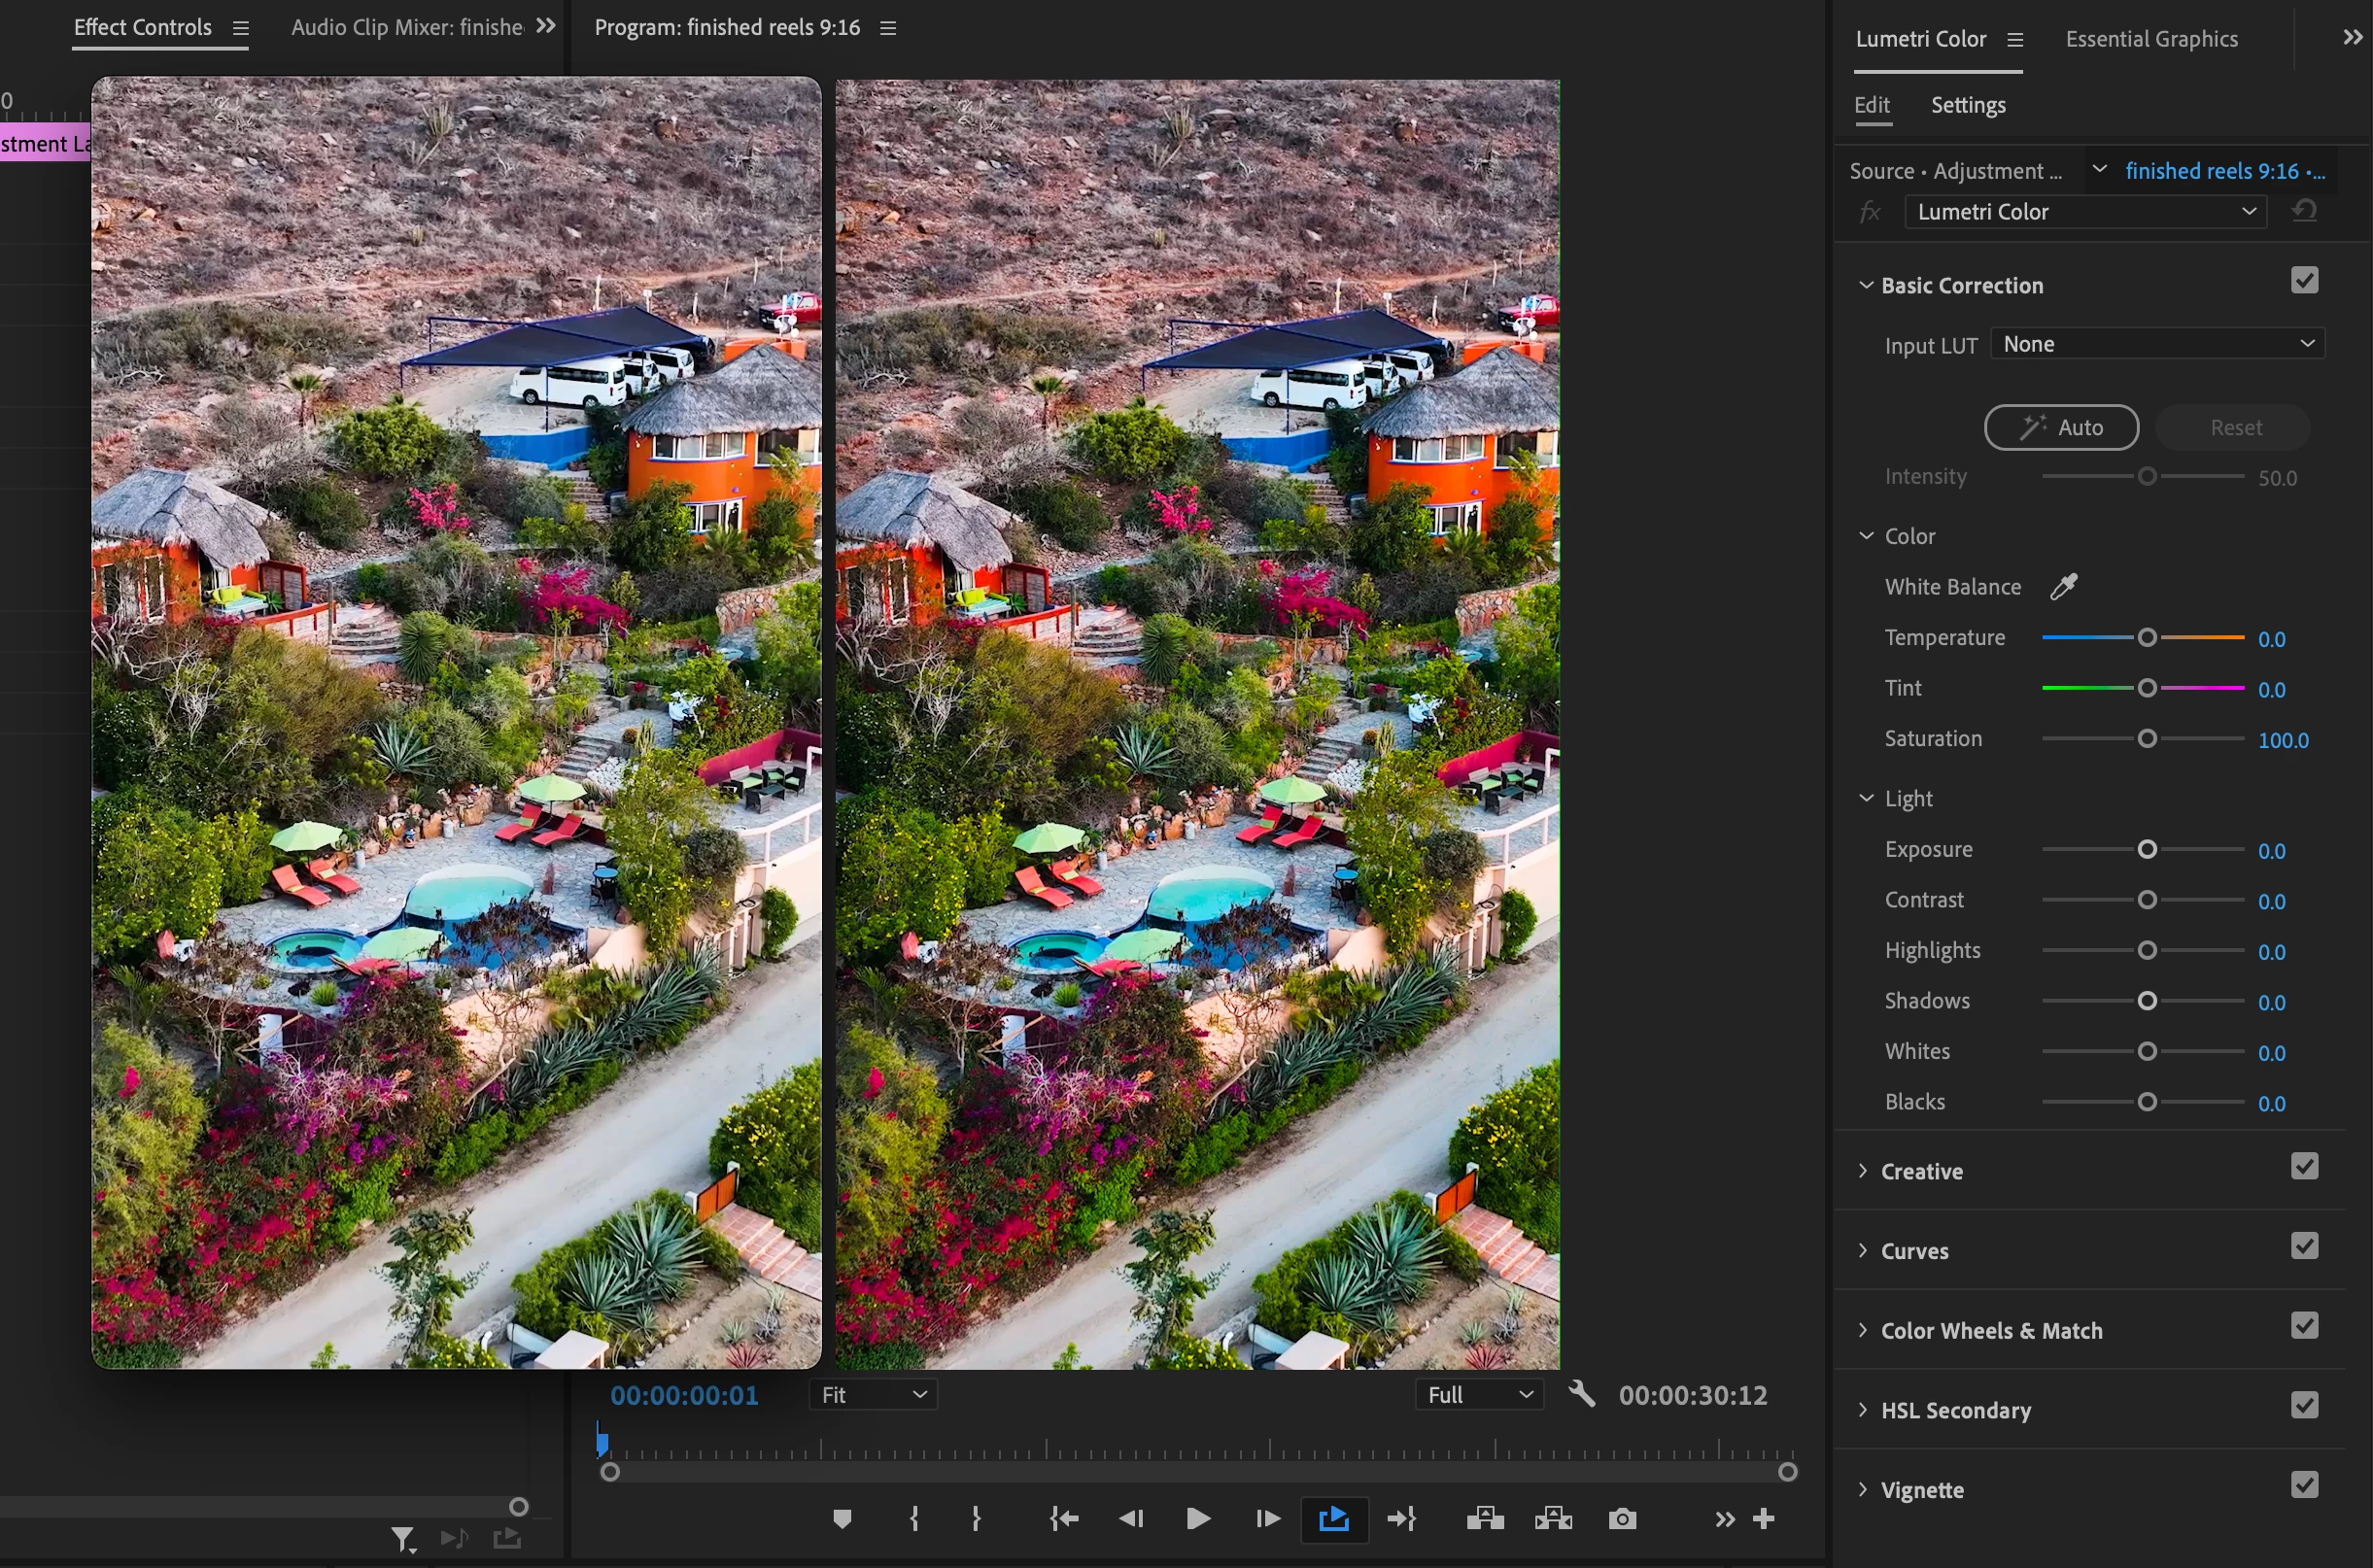Toggle the Creative section checkbox

click(2304, 1167)
